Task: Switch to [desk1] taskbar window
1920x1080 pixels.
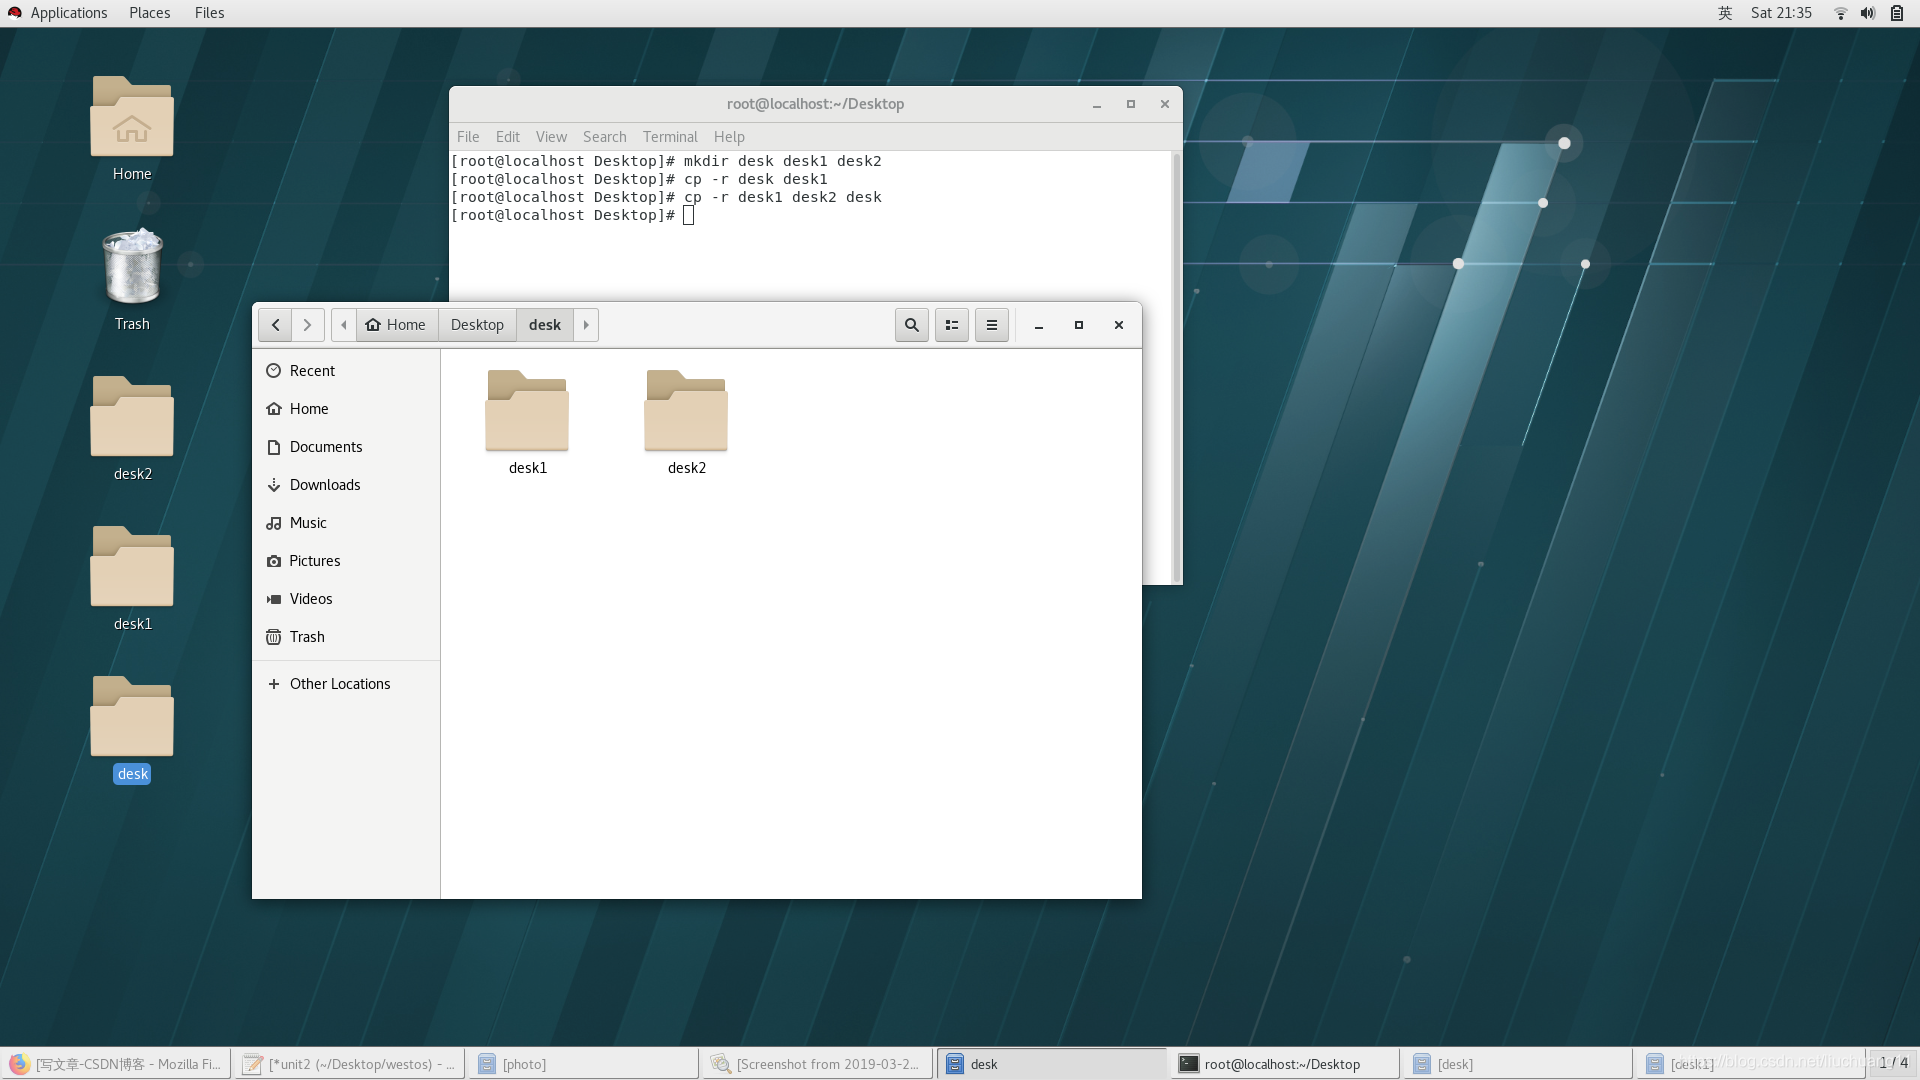Action: click(x=1752, y=1064)
